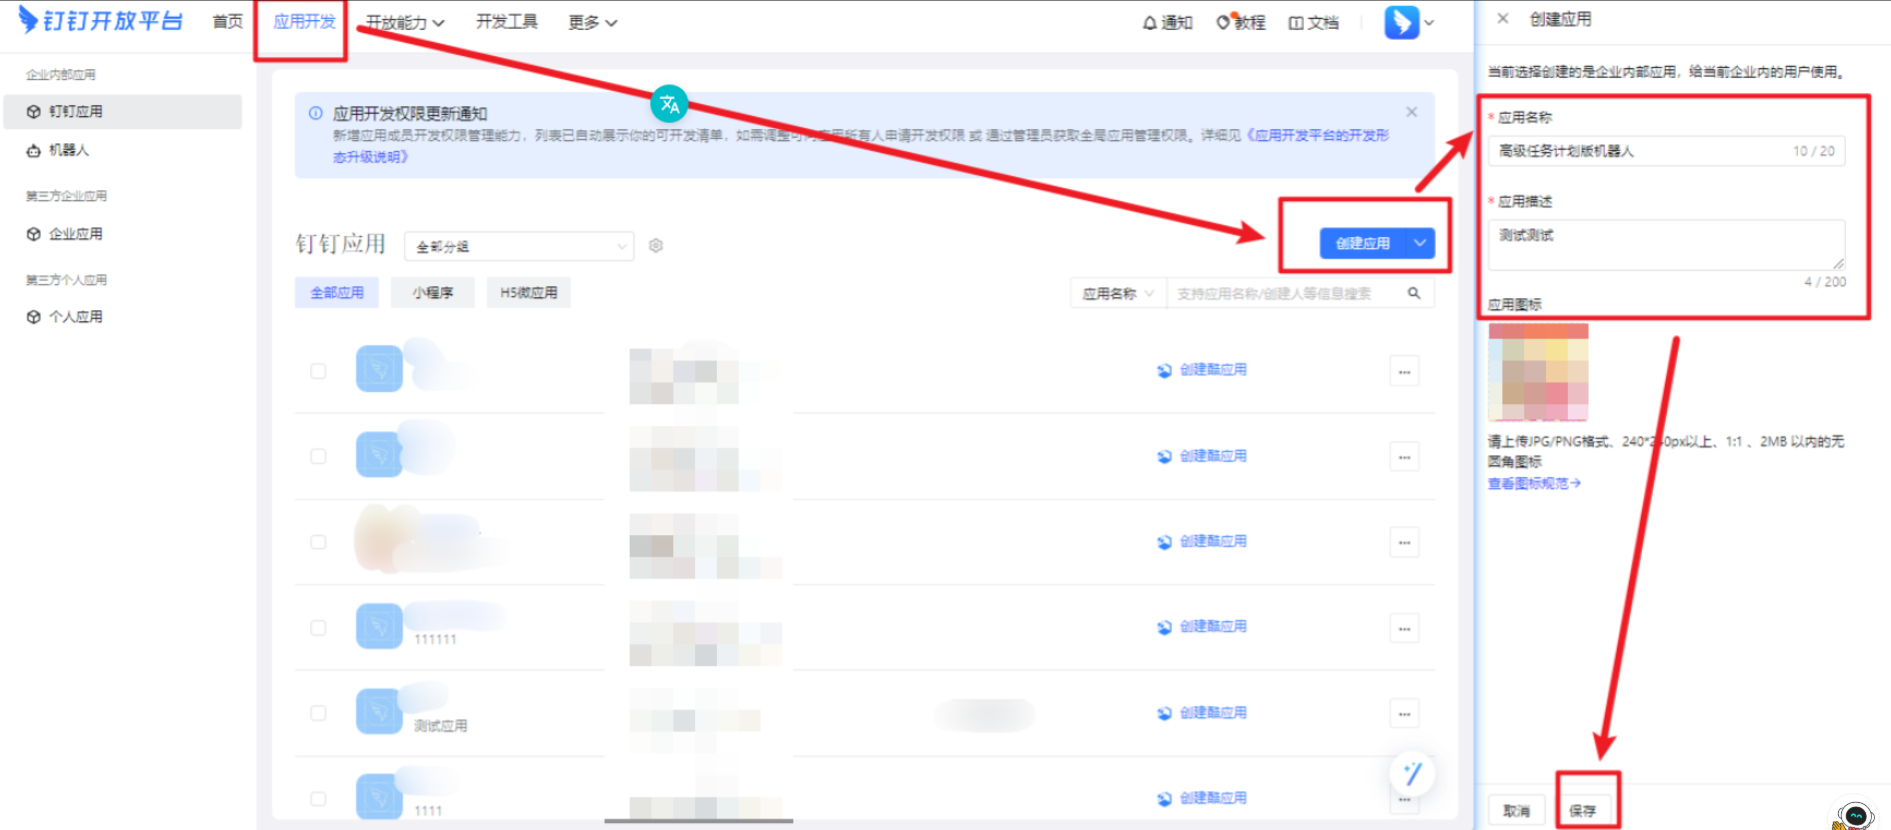Open the 应用开发平台的开发形态升级说明 link
The height and width of the screenshot is (830, 1891).
[1317, 135]
